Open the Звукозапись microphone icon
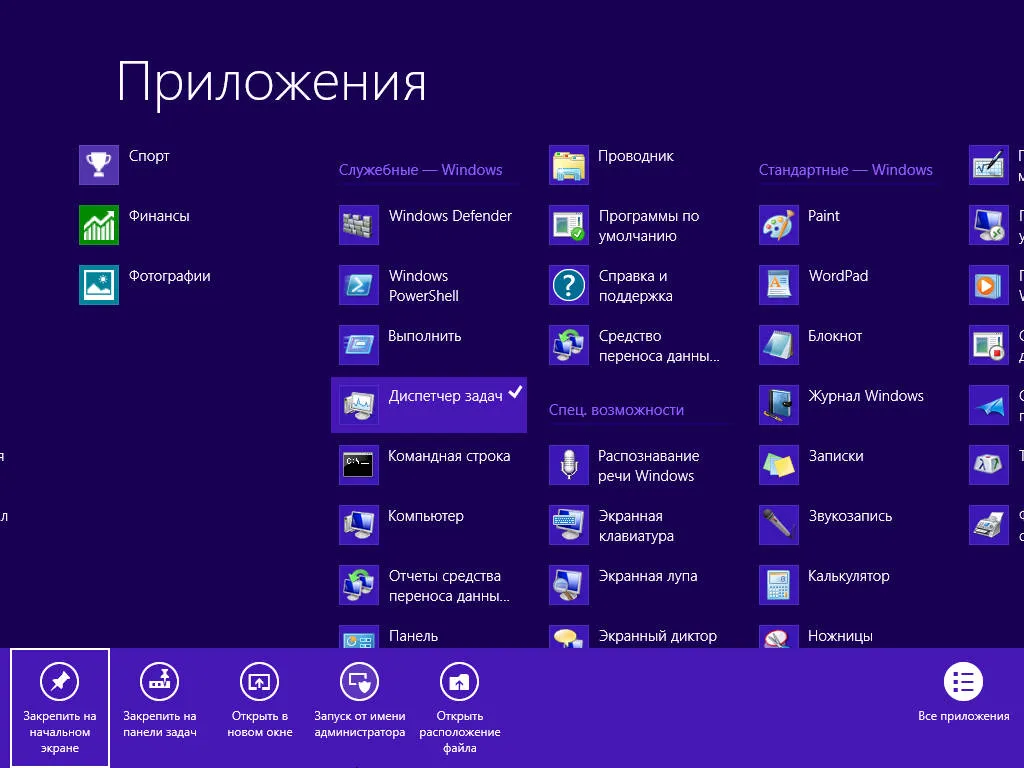Screen dimensions: 1024x768 [x=778, y=525]
